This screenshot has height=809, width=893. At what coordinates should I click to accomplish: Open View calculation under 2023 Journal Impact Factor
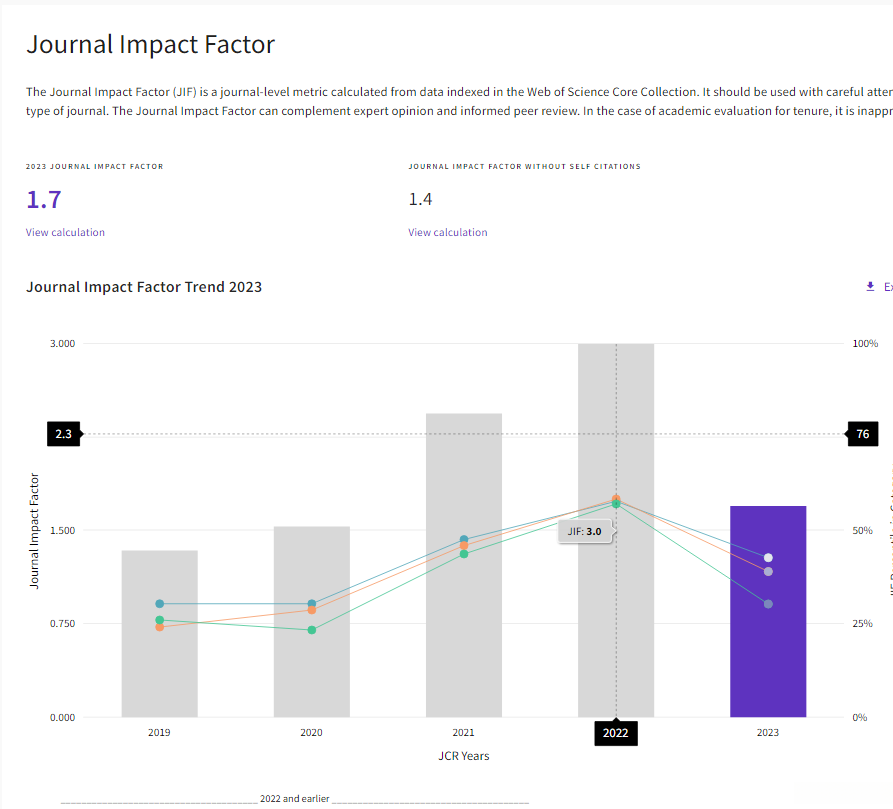pyautogui.click(x=65, y=232)
